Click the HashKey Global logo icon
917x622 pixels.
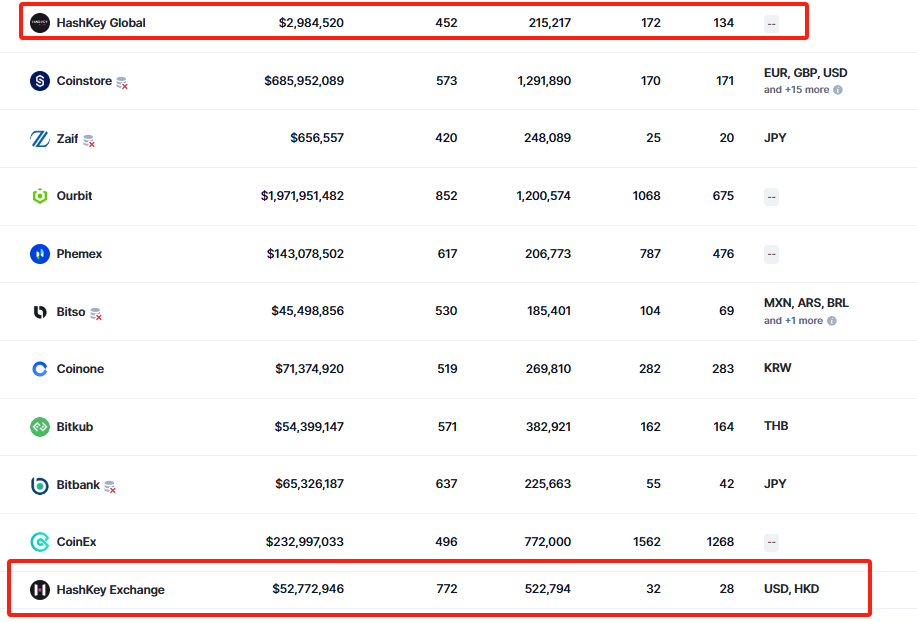(x=40, y=22)
